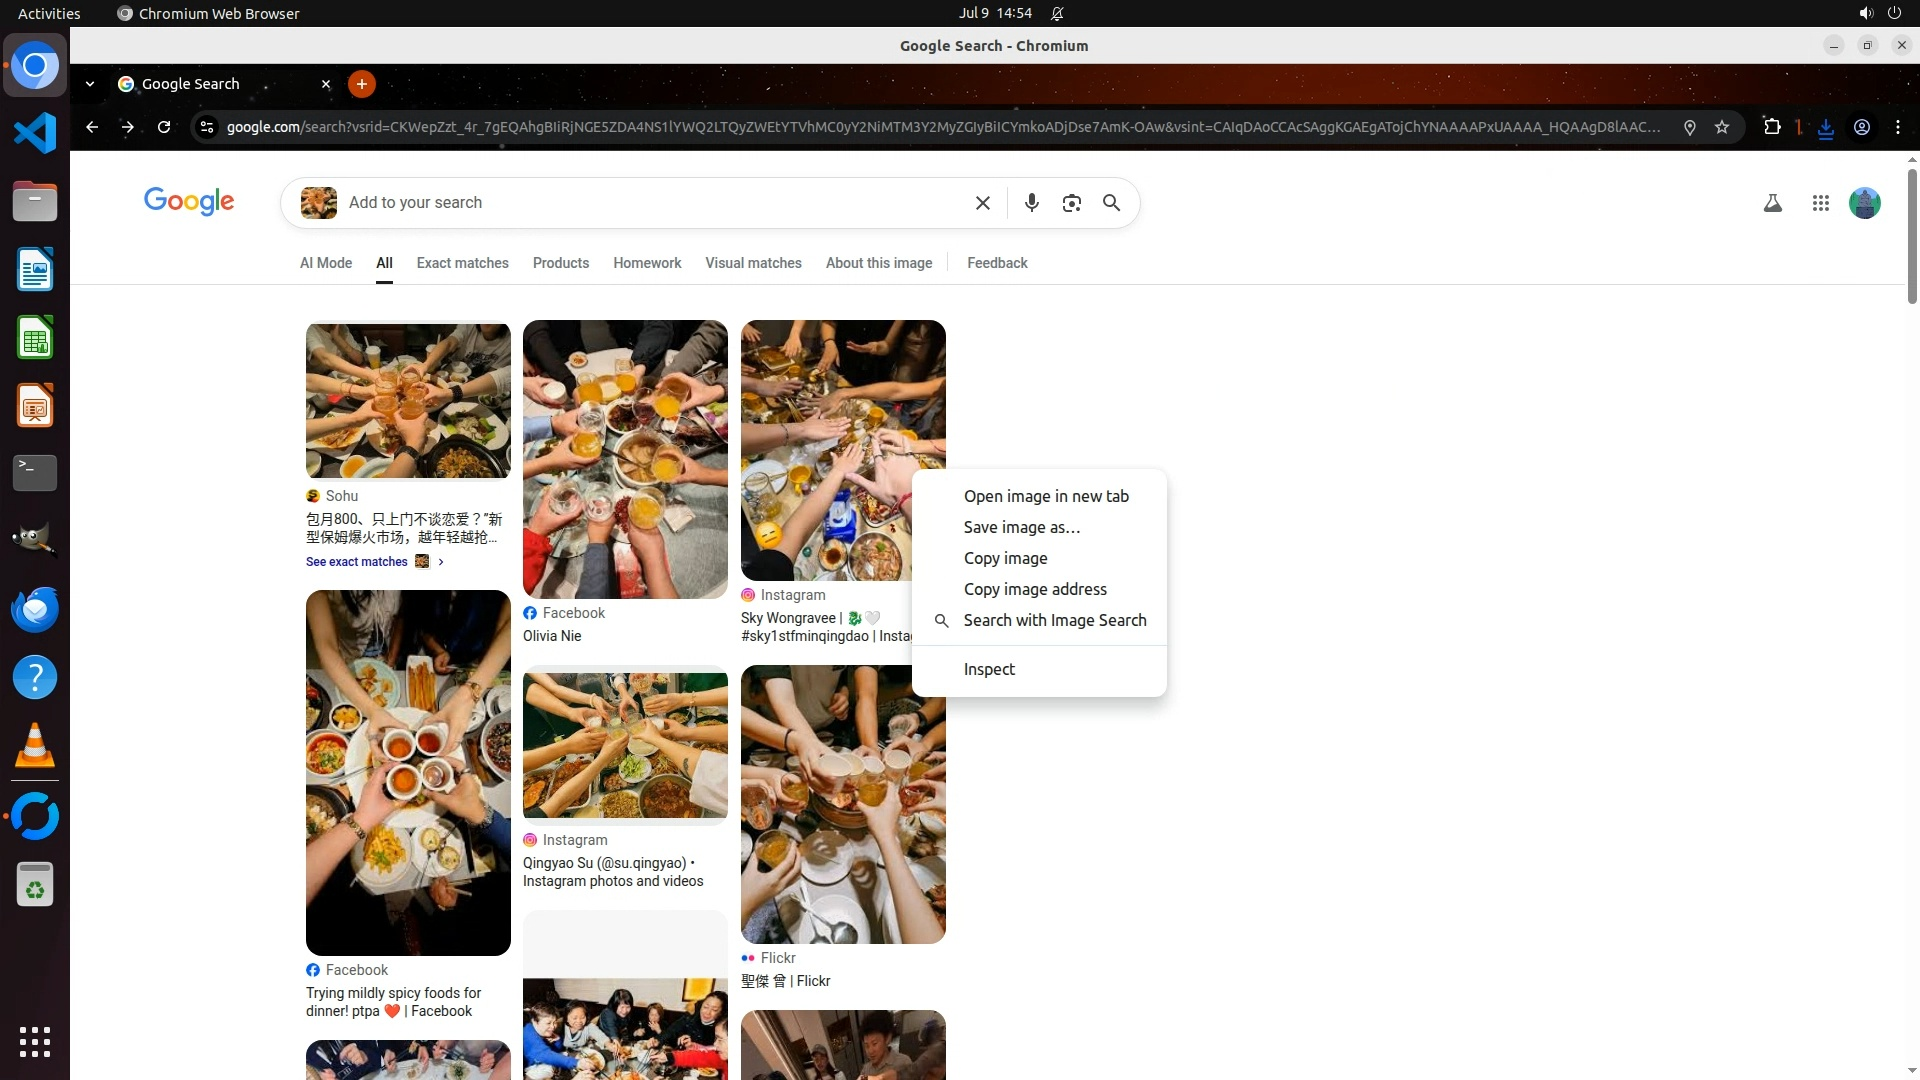Switch to the Products tab
Image resolution: width=1920 pixels, height=1080 pixels.
coord(560,263)
